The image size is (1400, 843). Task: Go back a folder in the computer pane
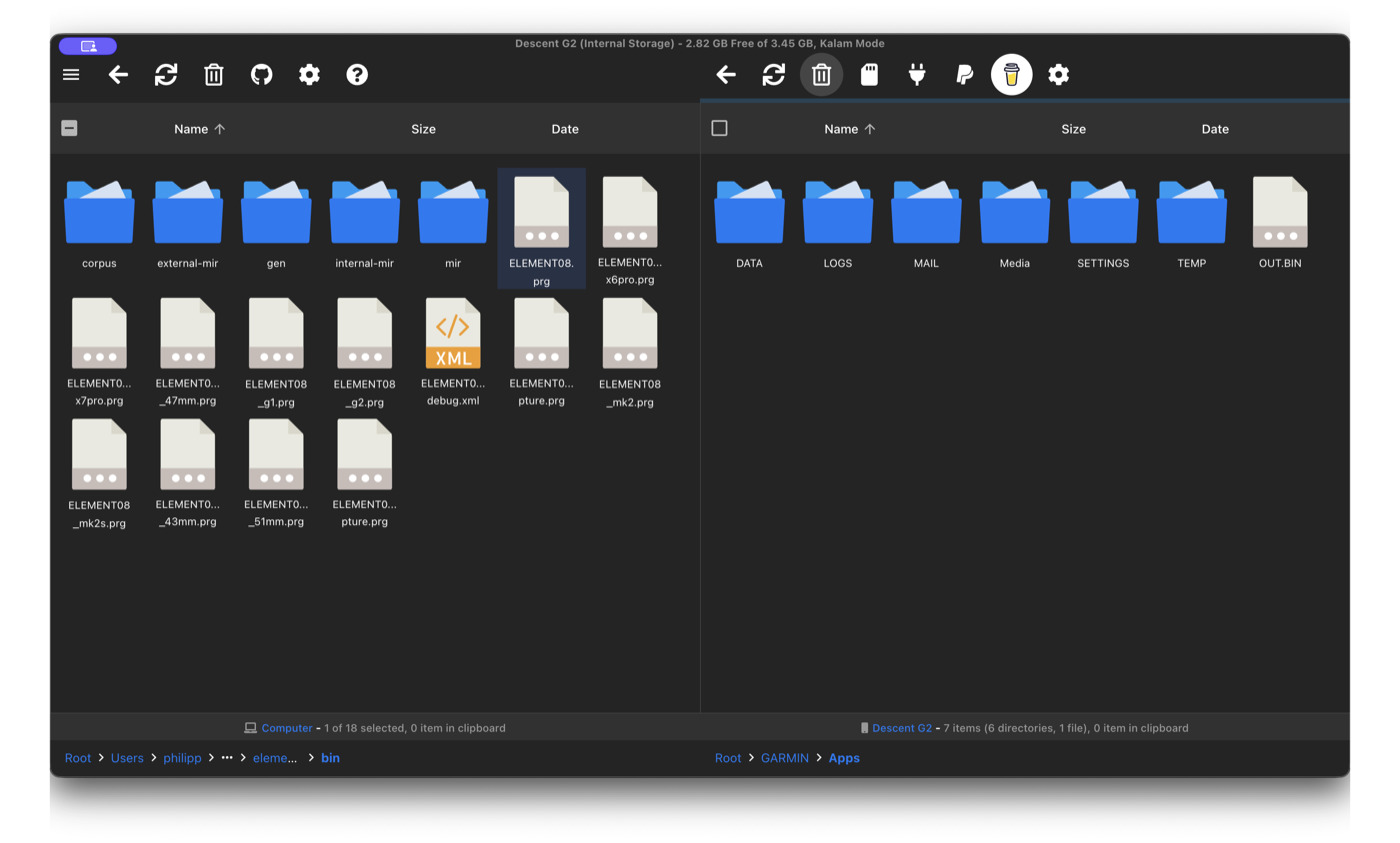coord(118,75)
